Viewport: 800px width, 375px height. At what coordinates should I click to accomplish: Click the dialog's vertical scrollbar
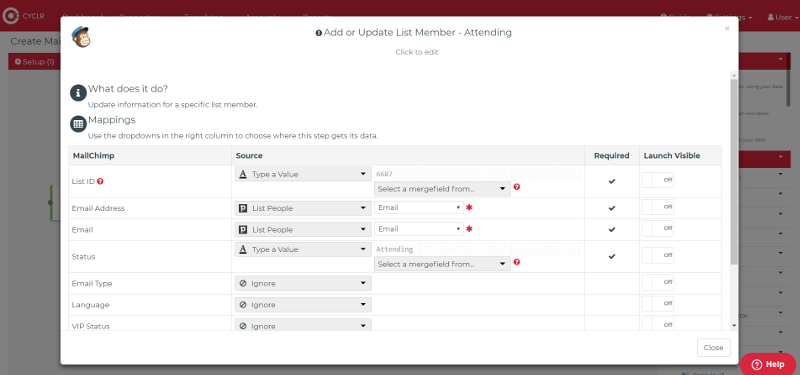click(x=734, y=171)
